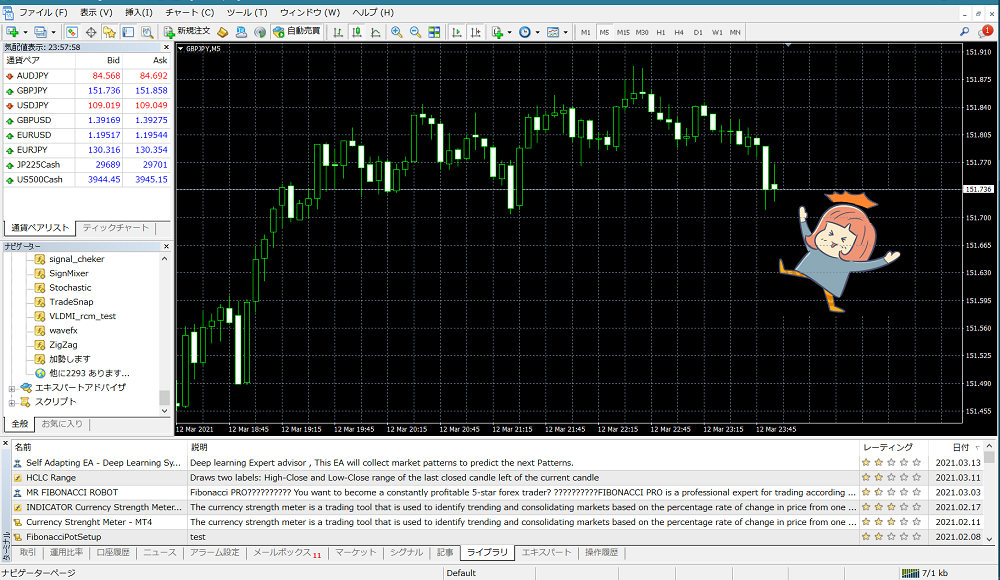Switch chart to line chart mode

(376, 32)
